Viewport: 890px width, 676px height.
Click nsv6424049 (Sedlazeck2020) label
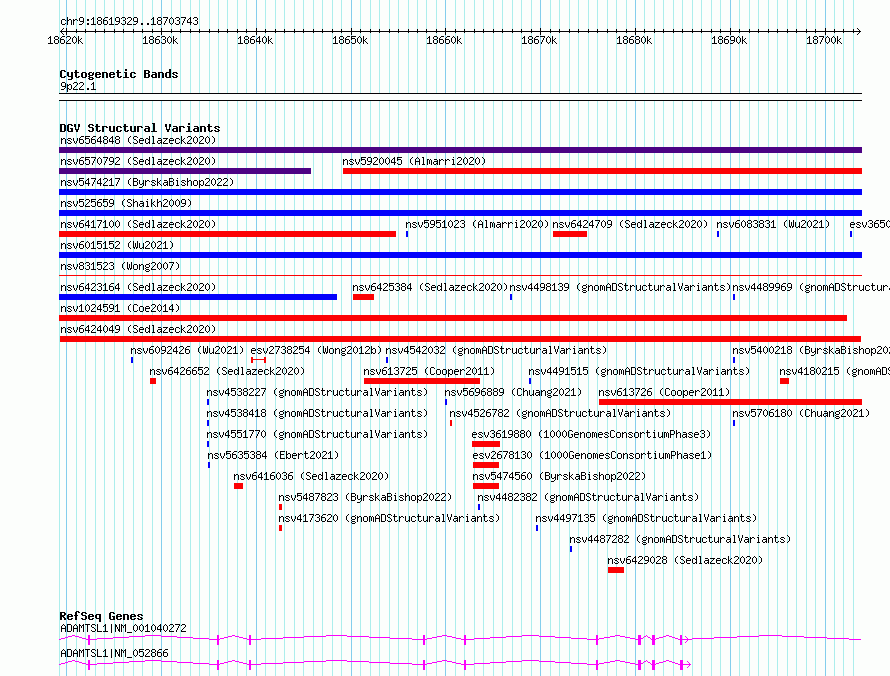[x=138, y=329]
